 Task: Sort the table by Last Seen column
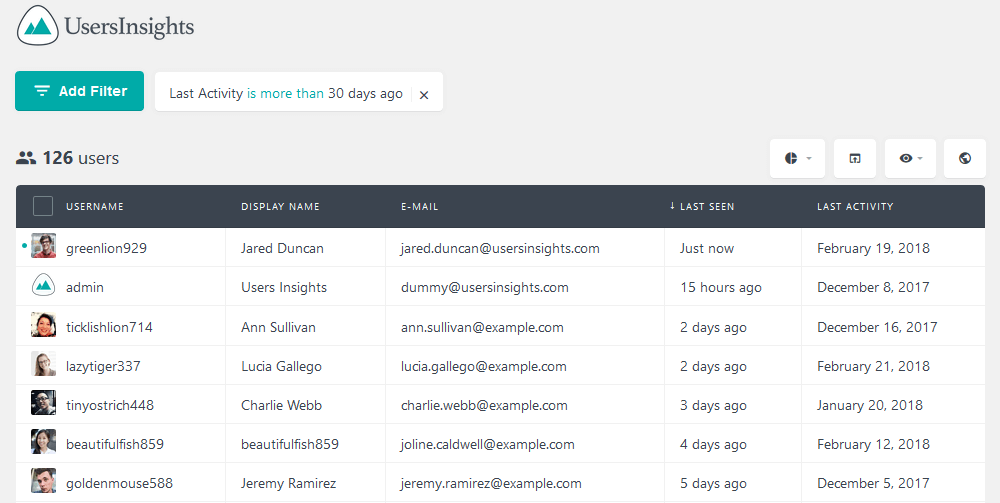click(702, 207)
